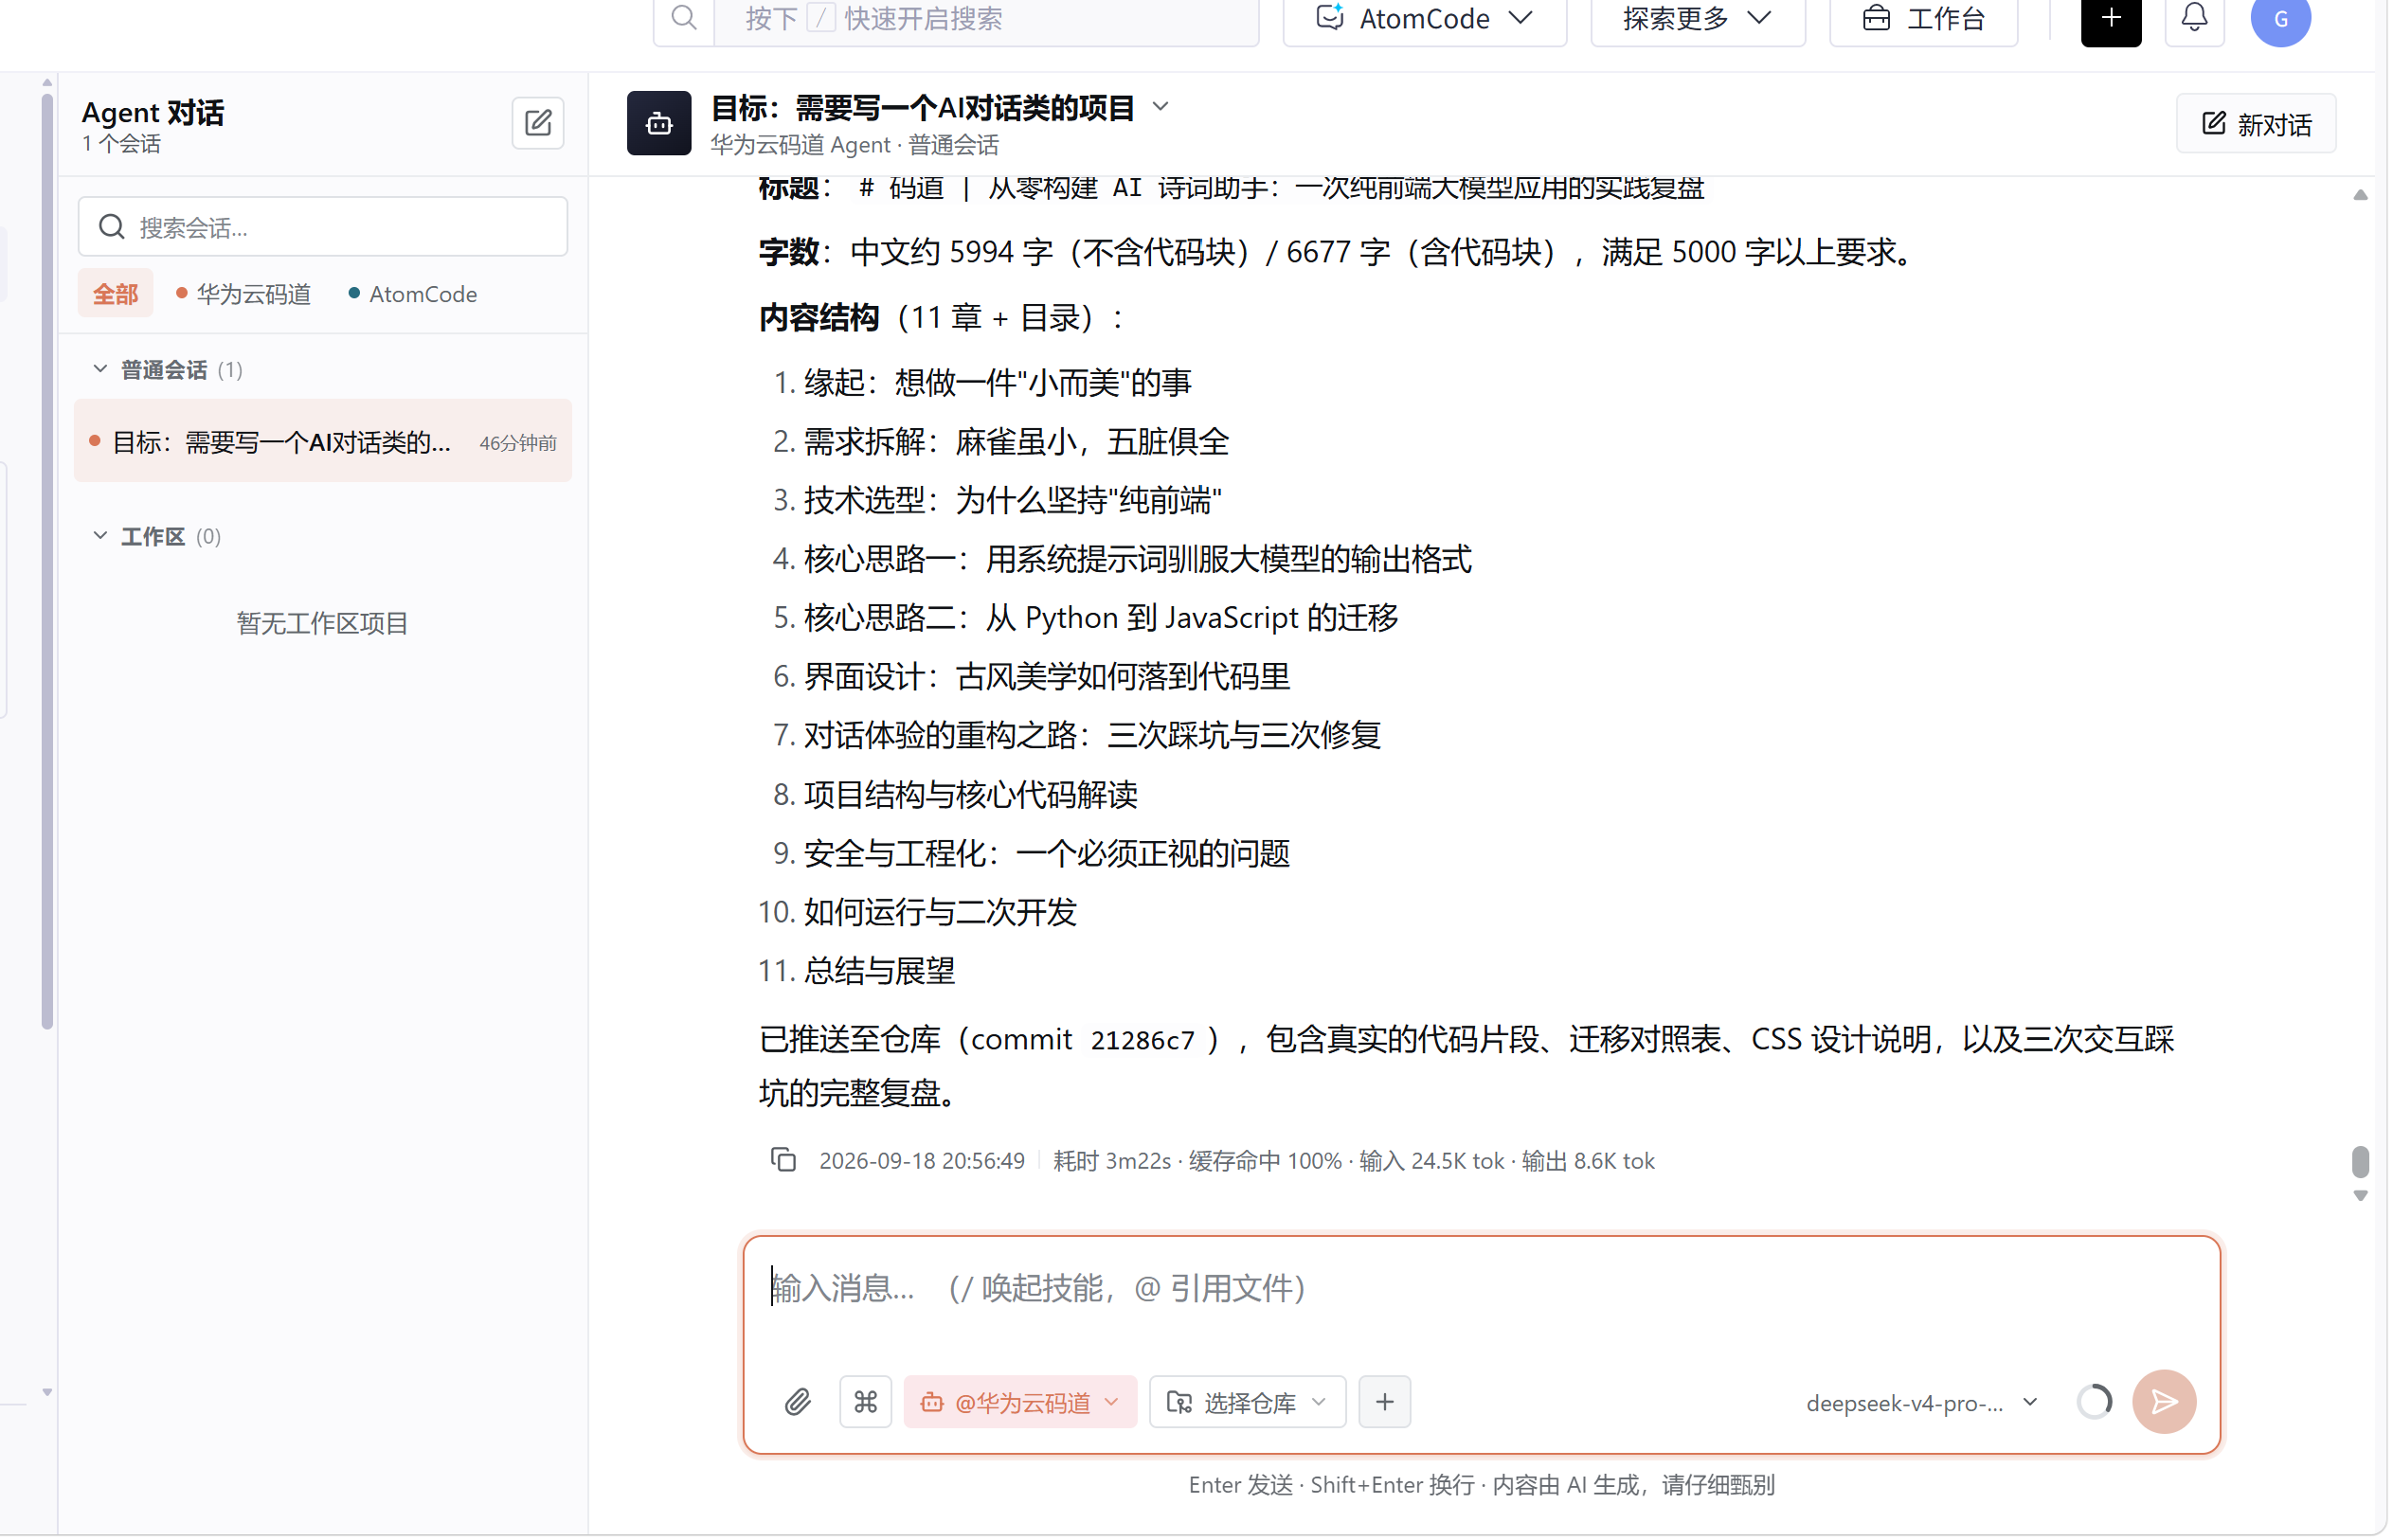Collapse the 工作区 group
This screenshot has height=1540, width=2393.
pyautogui.click(x=100, y=537)
